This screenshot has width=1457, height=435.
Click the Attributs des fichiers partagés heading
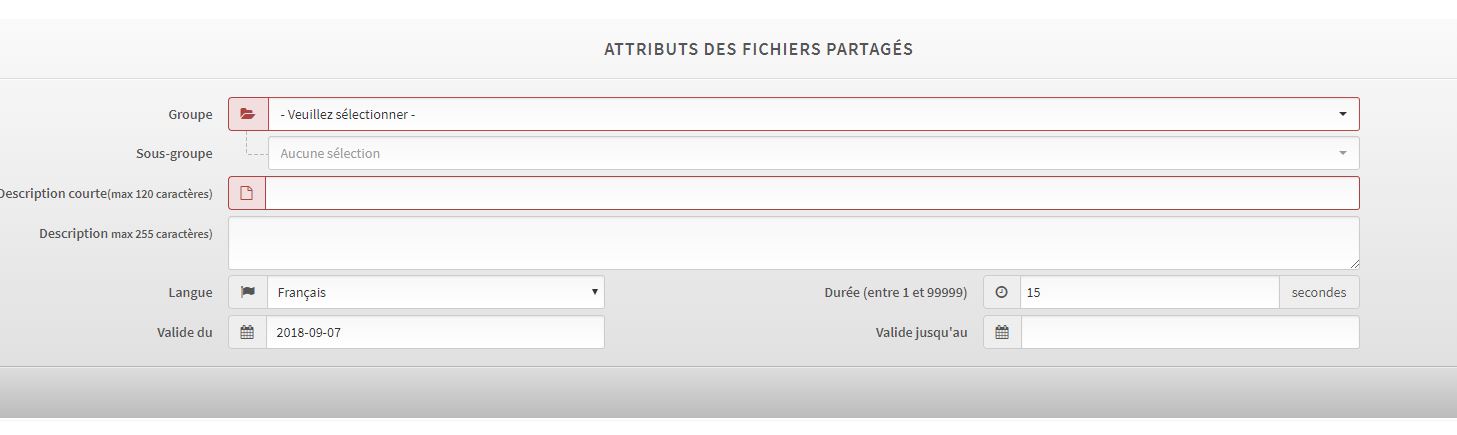pos(758,49)
